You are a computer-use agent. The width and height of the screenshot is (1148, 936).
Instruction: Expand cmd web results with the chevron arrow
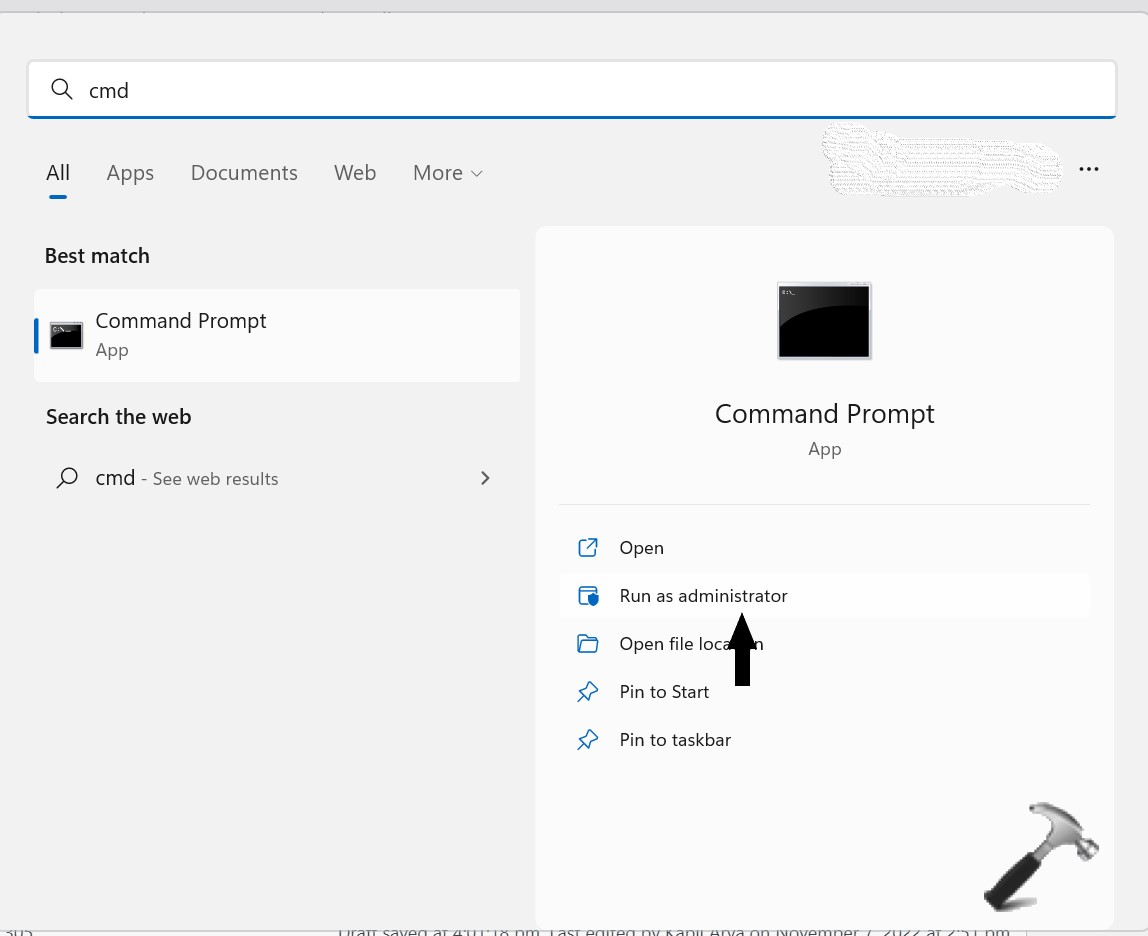485,479
